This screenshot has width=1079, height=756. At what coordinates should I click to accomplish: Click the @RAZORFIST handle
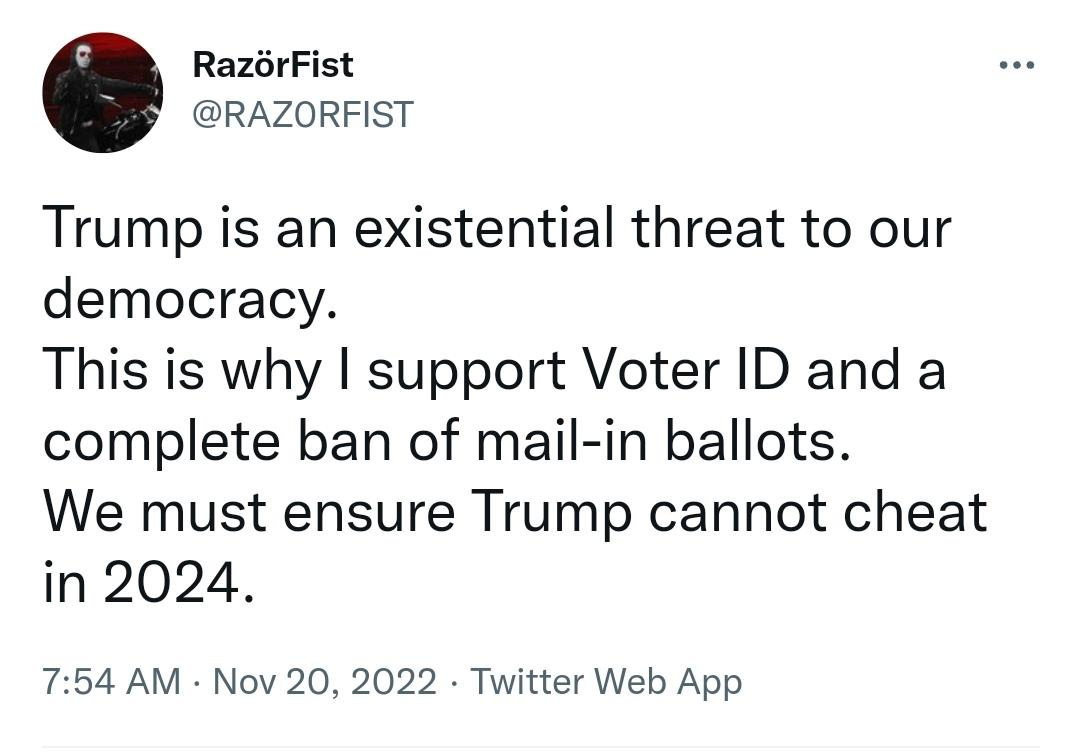[301, 114]
